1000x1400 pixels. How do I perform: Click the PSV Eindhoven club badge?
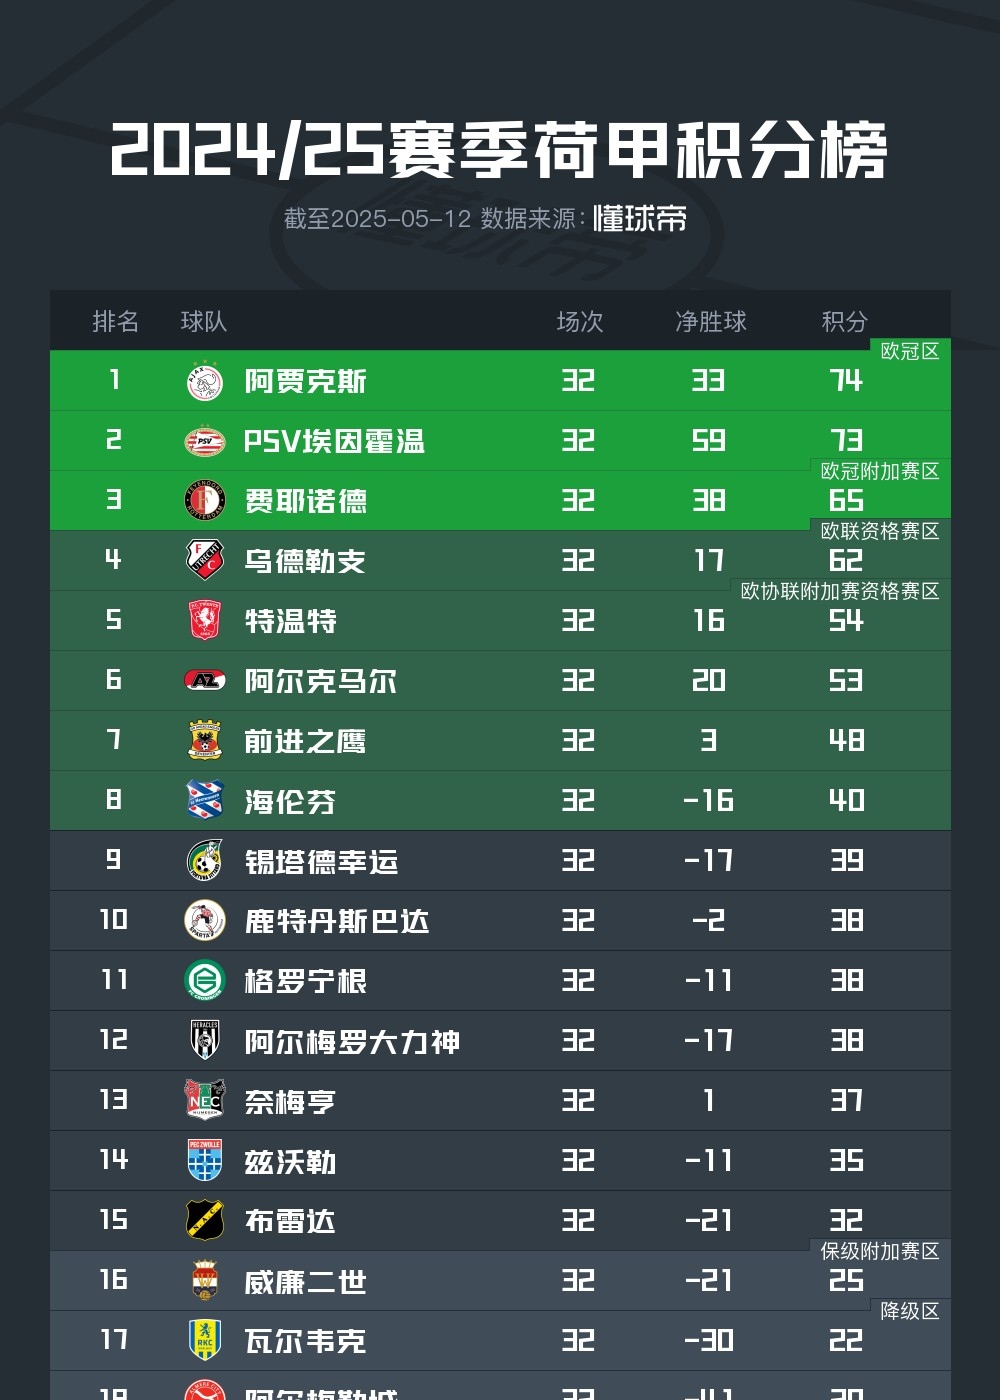[205, 441]
